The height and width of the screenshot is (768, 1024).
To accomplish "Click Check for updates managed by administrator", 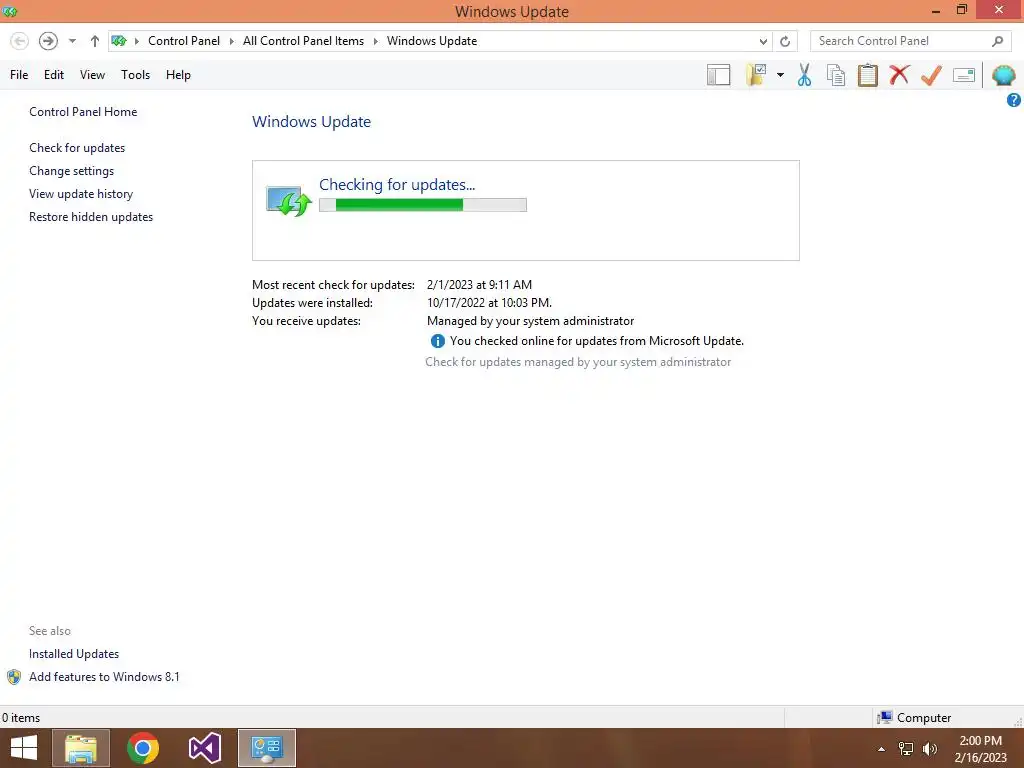I will (x=578, y=362).
